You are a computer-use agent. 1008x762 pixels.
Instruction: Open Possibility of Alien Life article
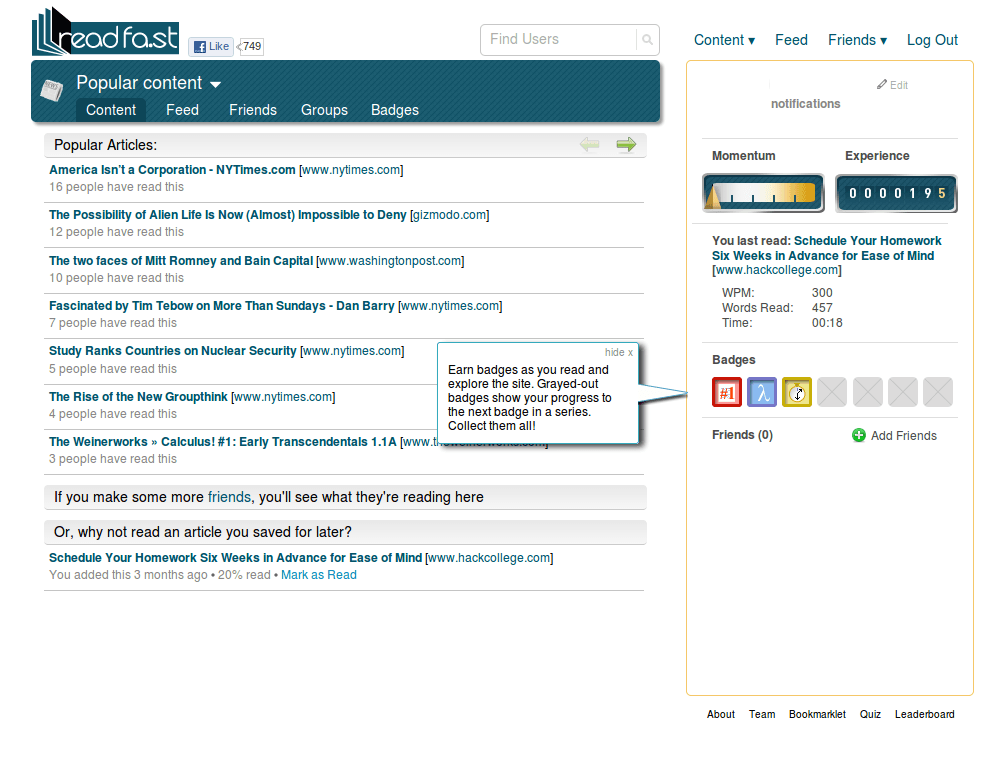tap(228, 215)
